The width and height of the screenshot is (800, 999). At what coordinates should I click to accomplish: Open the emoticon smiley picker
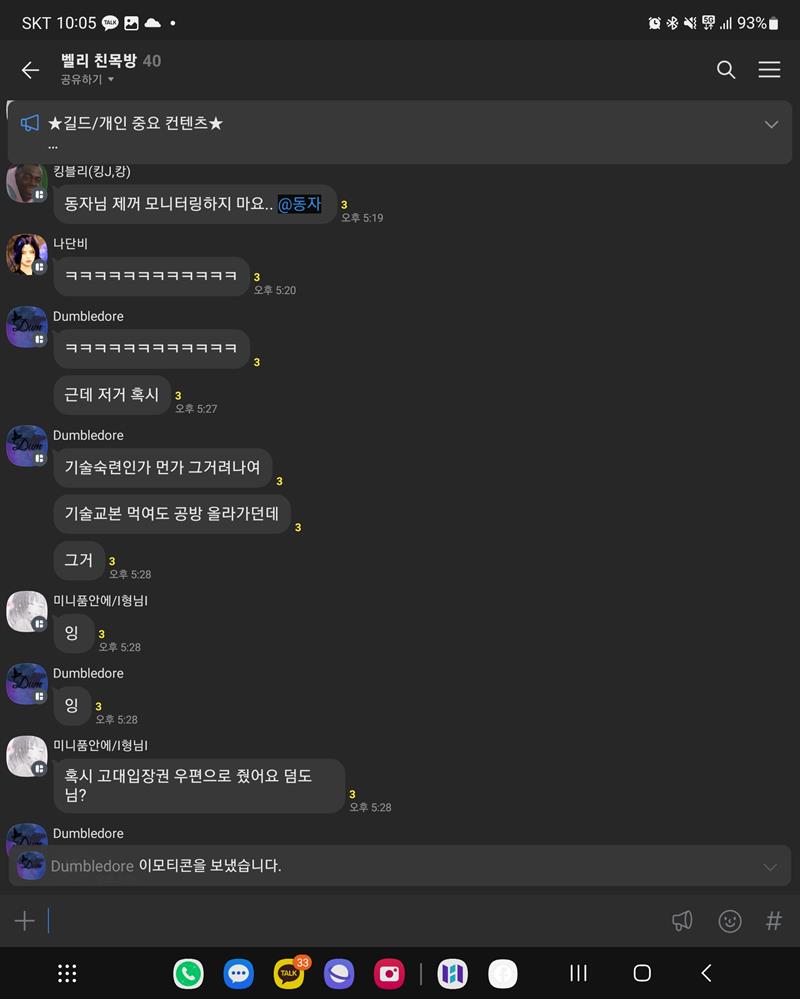tap(730, 921)
